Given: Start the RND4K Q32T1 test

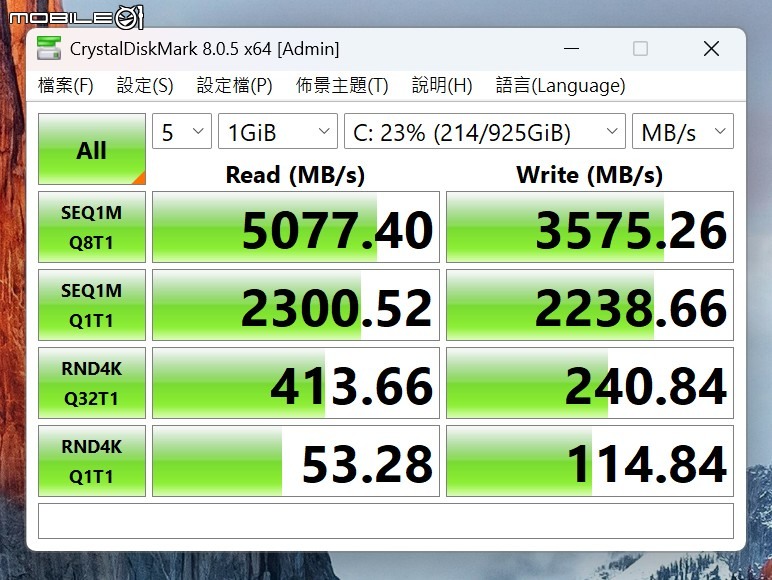Looking at the screenshot, I should coord(92,383).
